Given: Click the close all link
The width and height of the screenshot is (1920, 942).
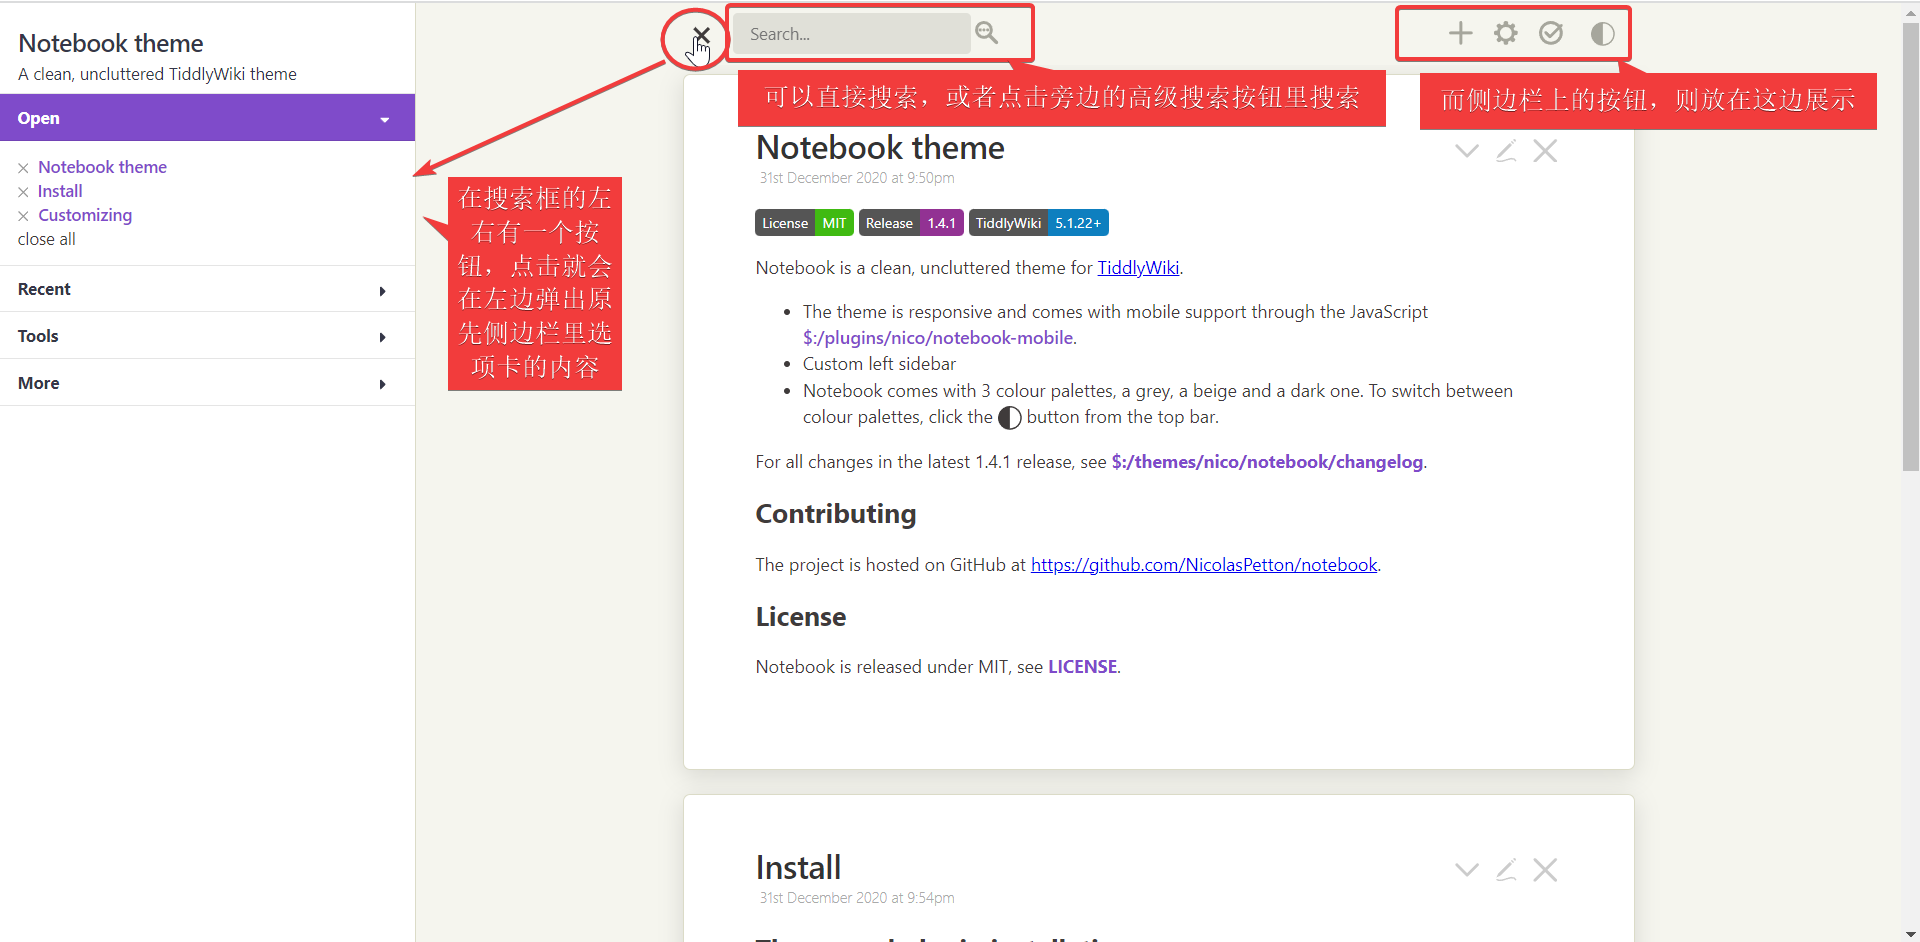Looking at the screenshot, I should (x=46, y=239).
